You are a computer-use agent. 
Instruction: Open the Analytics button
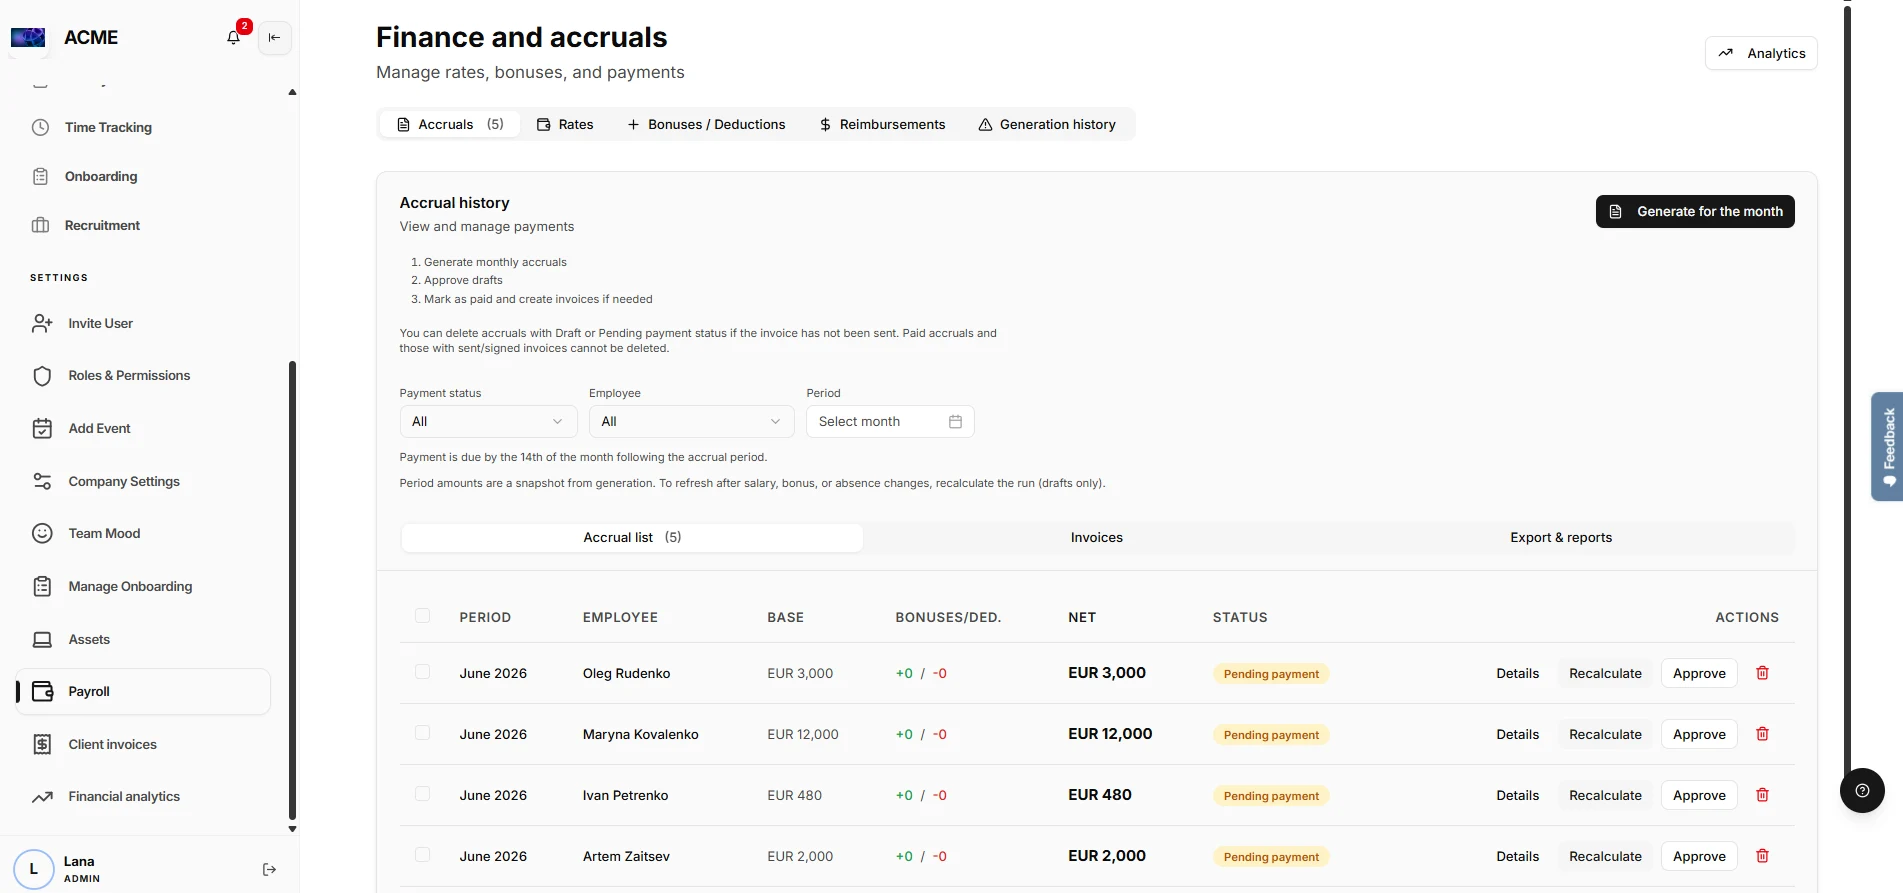(1761, 53)
